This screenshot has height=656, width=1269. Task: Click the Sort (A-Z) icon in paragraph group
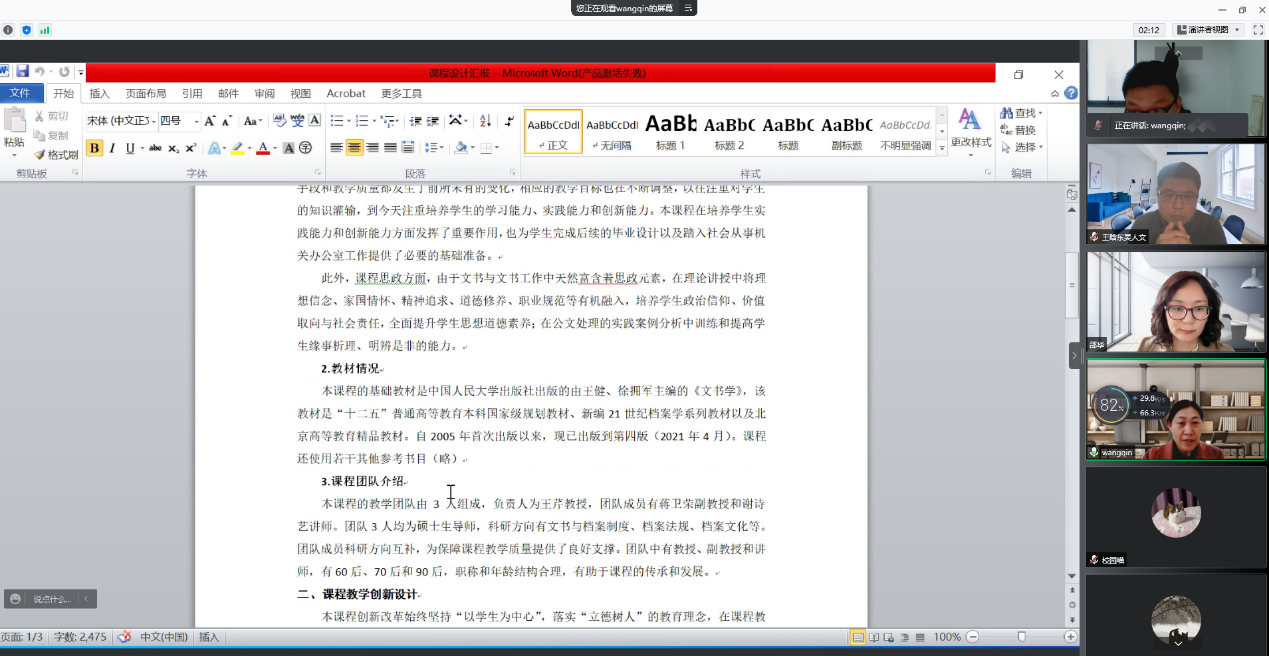click(x=486, y=121)
